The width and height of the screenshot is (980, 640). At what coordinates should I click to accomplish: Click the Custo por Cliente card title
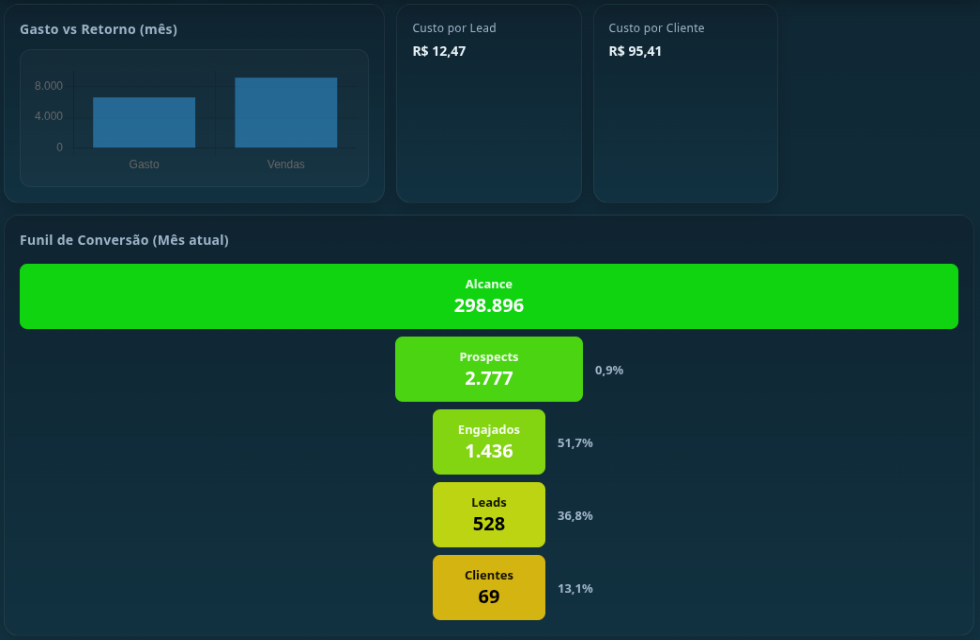pyautogui.click(x=656, y=28)
